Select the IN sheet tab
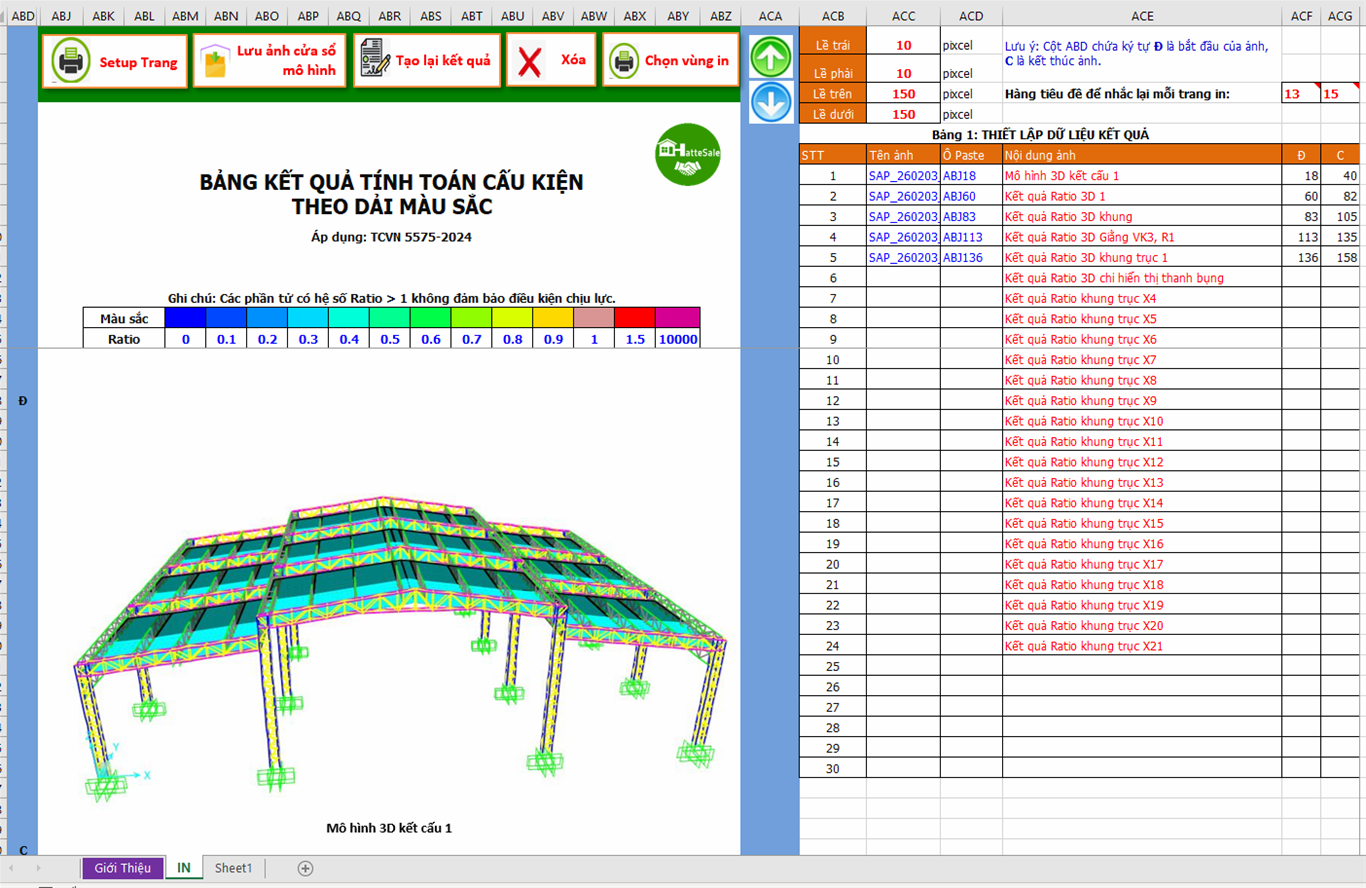 point(184,868)
